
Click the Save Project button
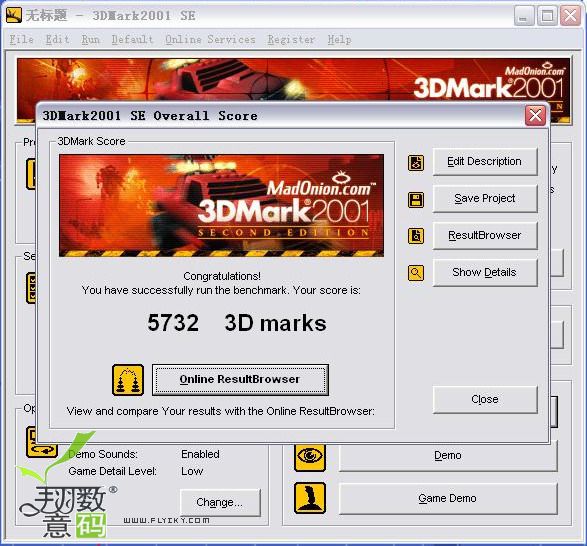pyautogui.click(x=485, y=198)
